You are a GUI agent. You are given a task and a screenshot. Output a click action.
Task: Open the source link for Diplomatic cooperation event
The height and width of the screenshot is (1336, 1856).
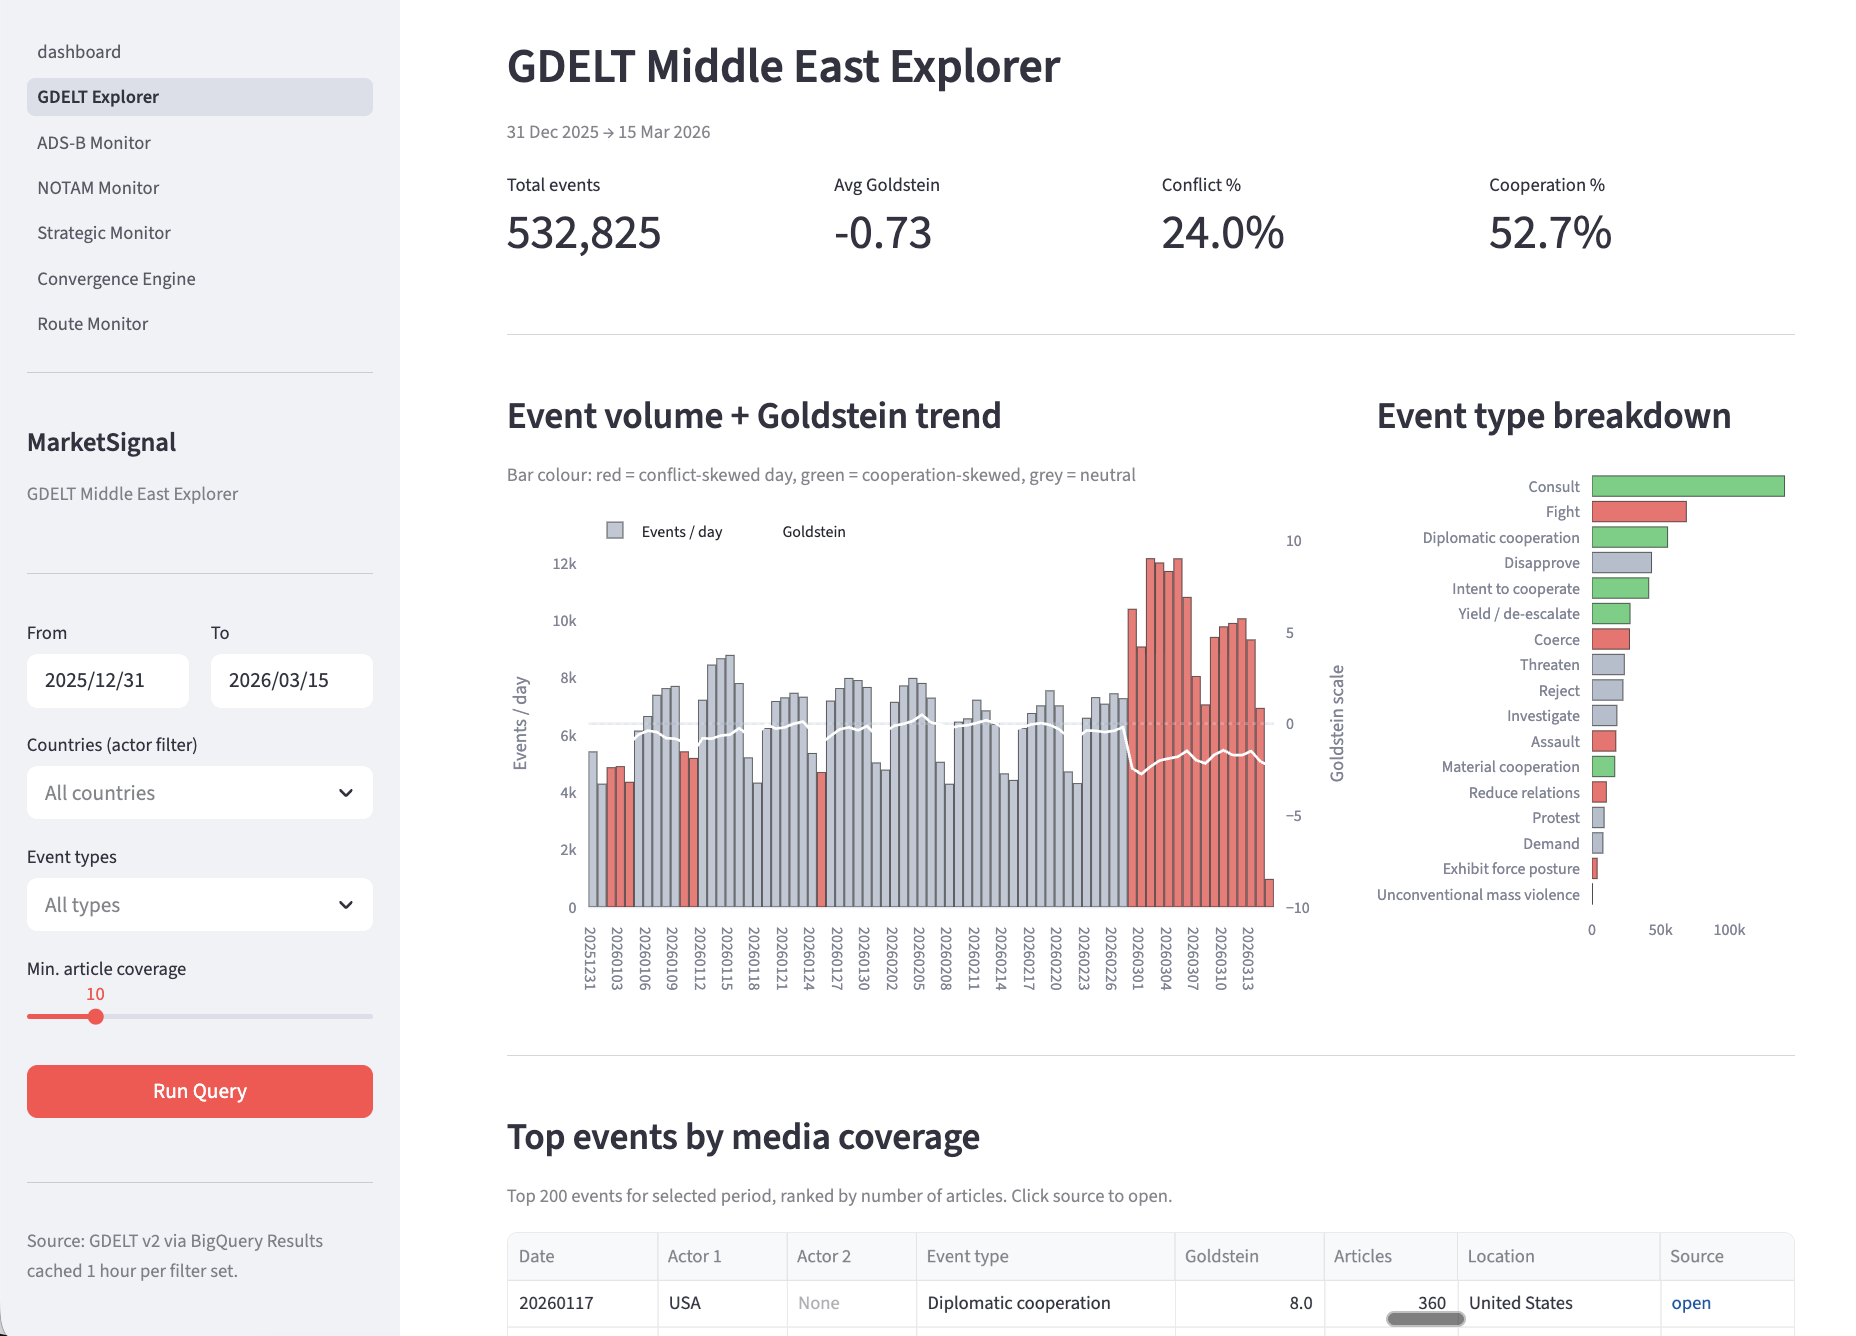1691,1303
